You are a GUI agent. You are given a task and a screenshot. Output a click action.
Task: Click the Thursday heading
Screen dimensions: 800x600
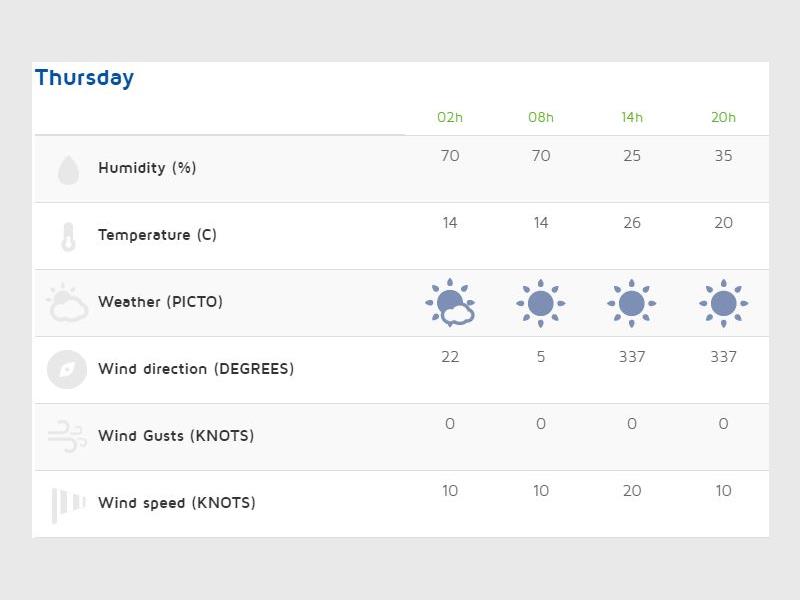click(x=84, y=78)
